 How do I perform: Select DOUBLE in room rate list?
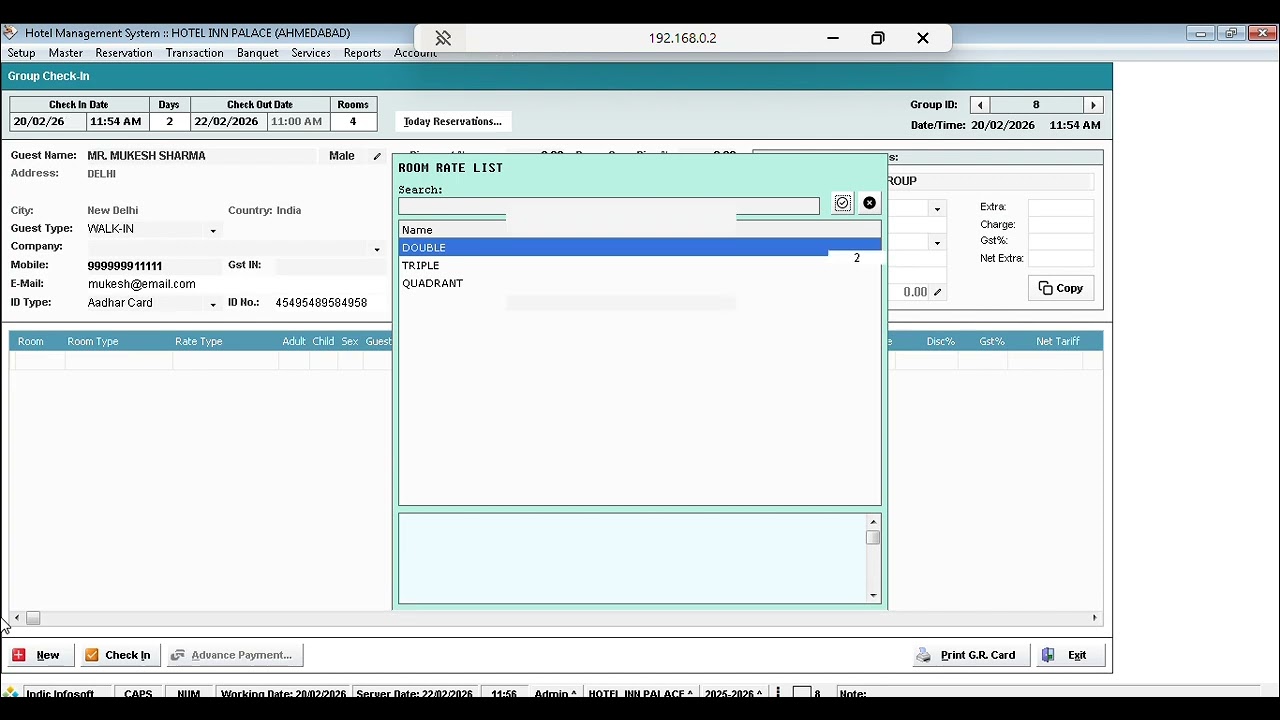639,248
